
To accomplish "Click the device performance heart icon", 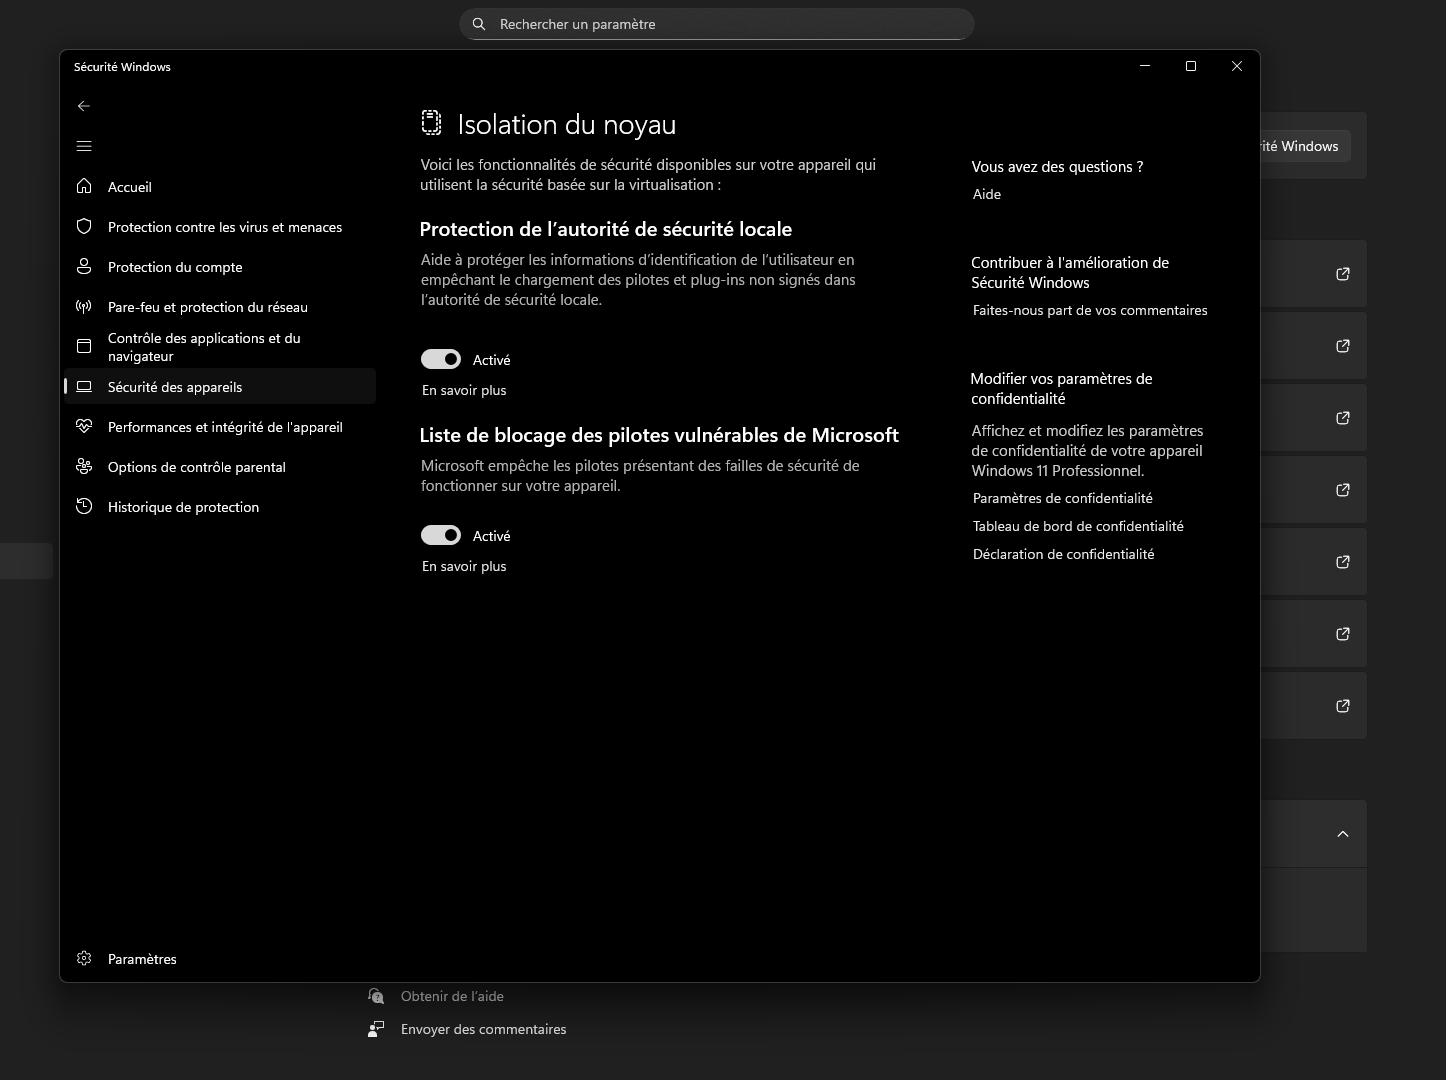I will point(84,427).
